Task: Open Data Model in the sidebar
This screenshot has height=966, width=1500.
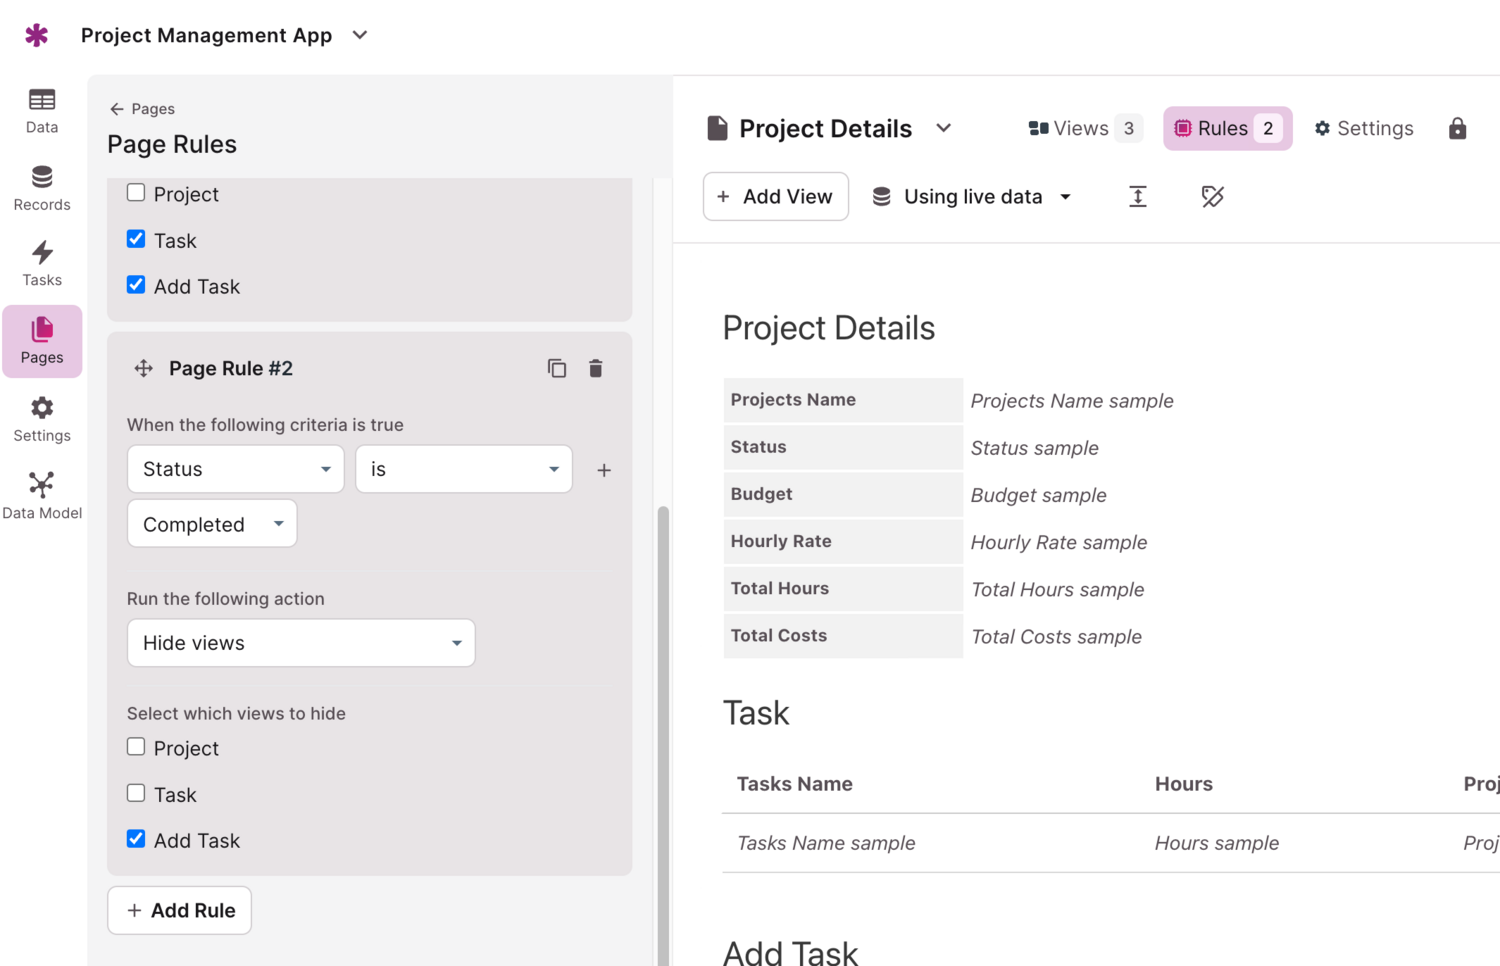Action: 42,496
